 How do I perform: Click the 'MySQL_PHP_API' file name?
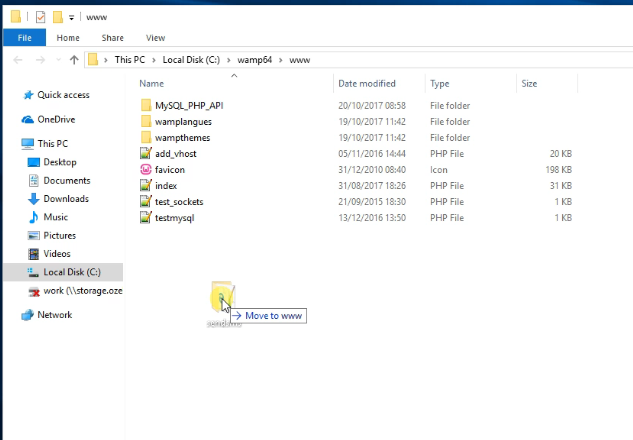coord(189,106)
